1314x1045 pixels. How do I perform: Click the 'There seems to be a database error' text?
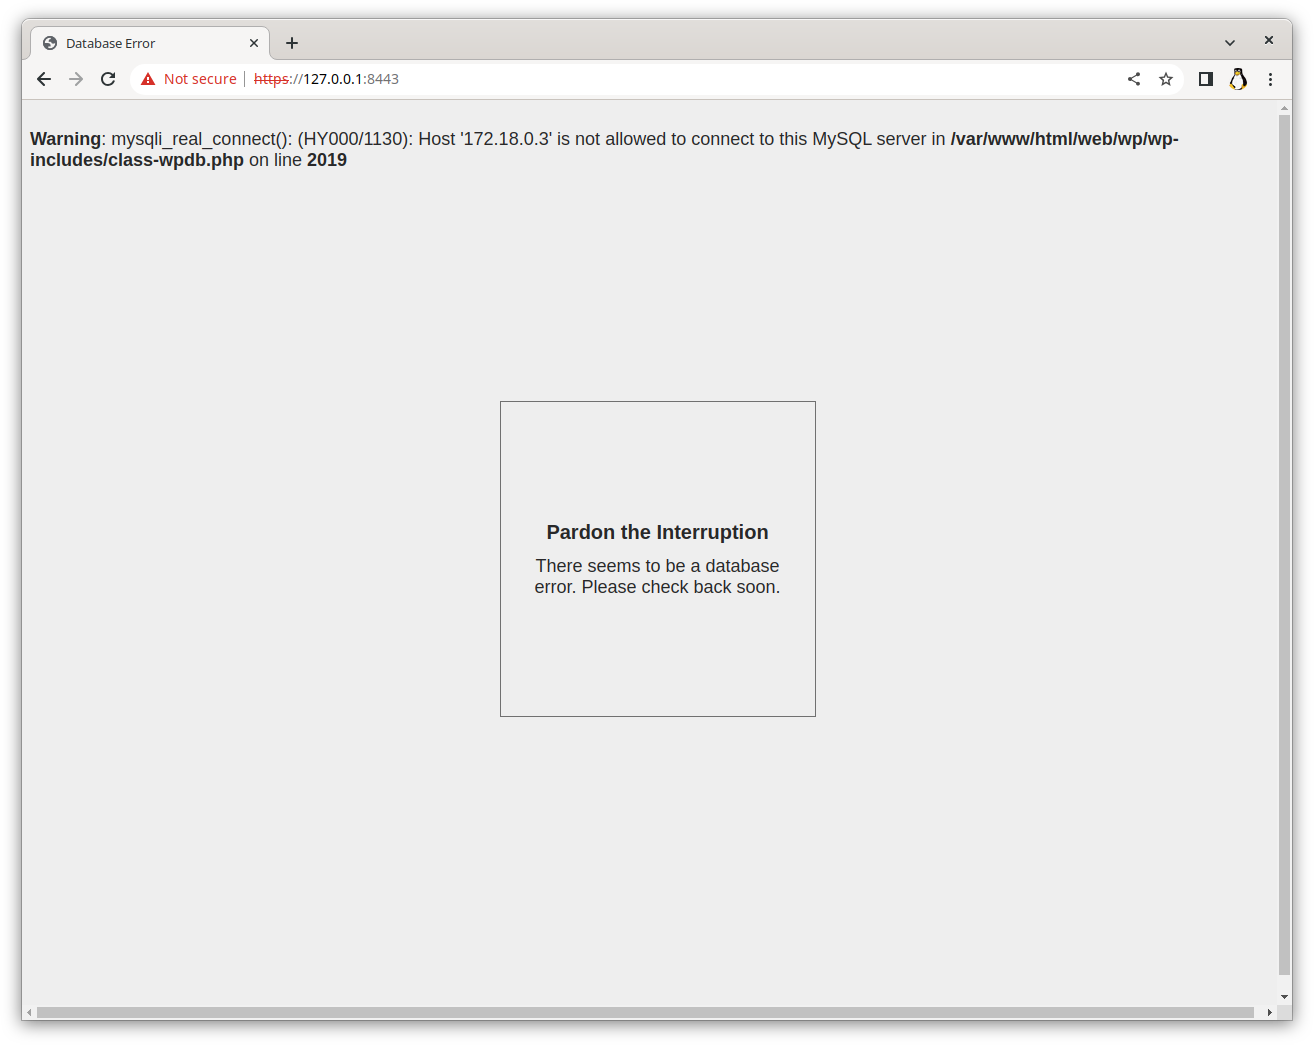click(x=657, y=576)
